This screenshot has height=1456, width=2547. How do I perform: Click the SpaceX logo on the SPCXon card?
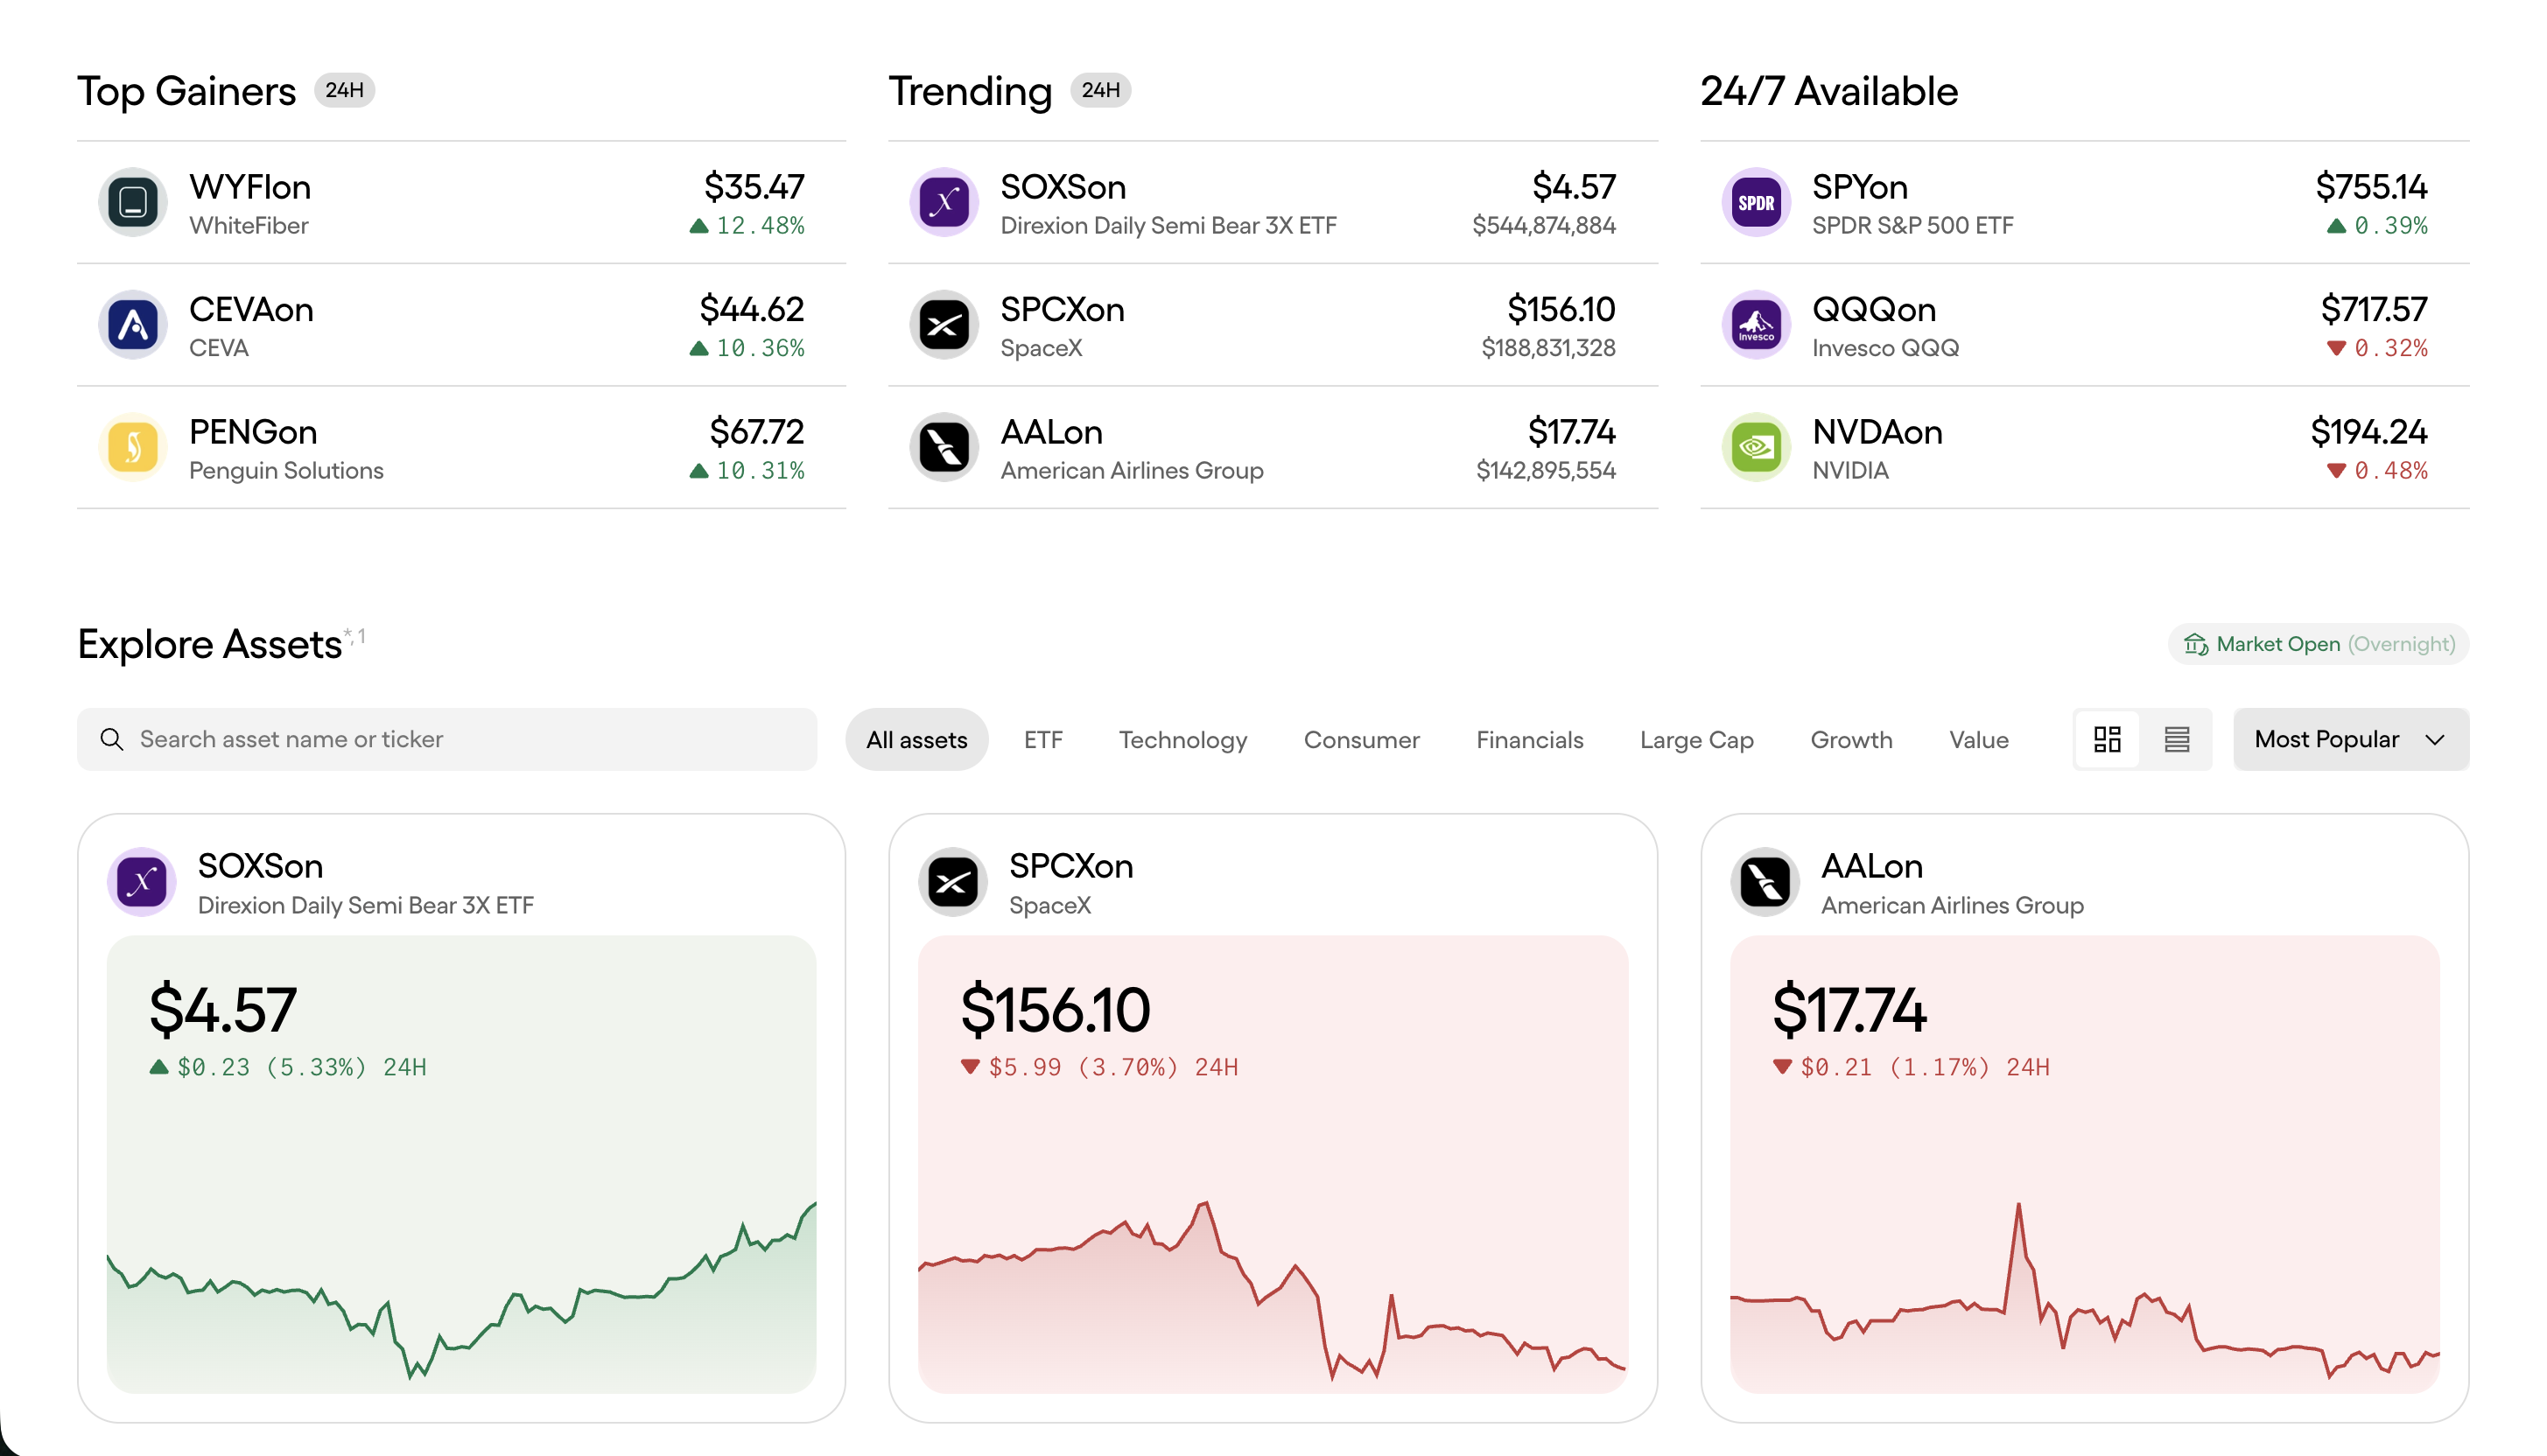(953, 882)
